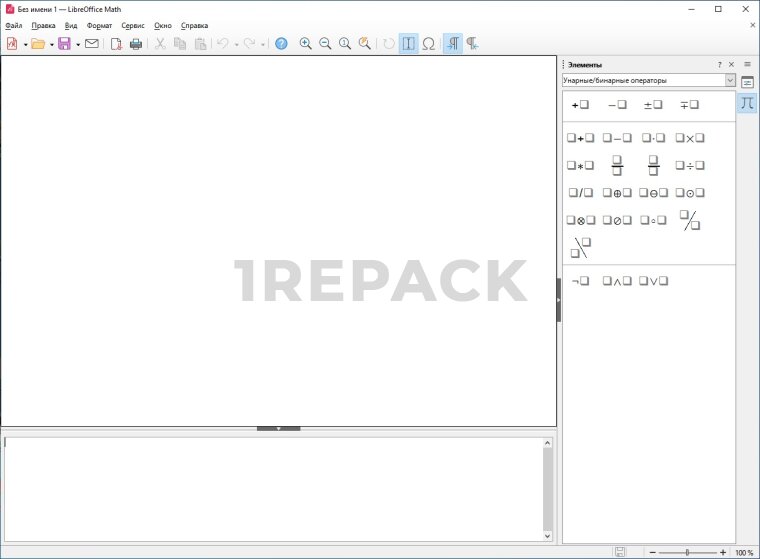Click the 100 % zoom level text
This screenshot has width=760, height=559.
click(x=744, y=552)
